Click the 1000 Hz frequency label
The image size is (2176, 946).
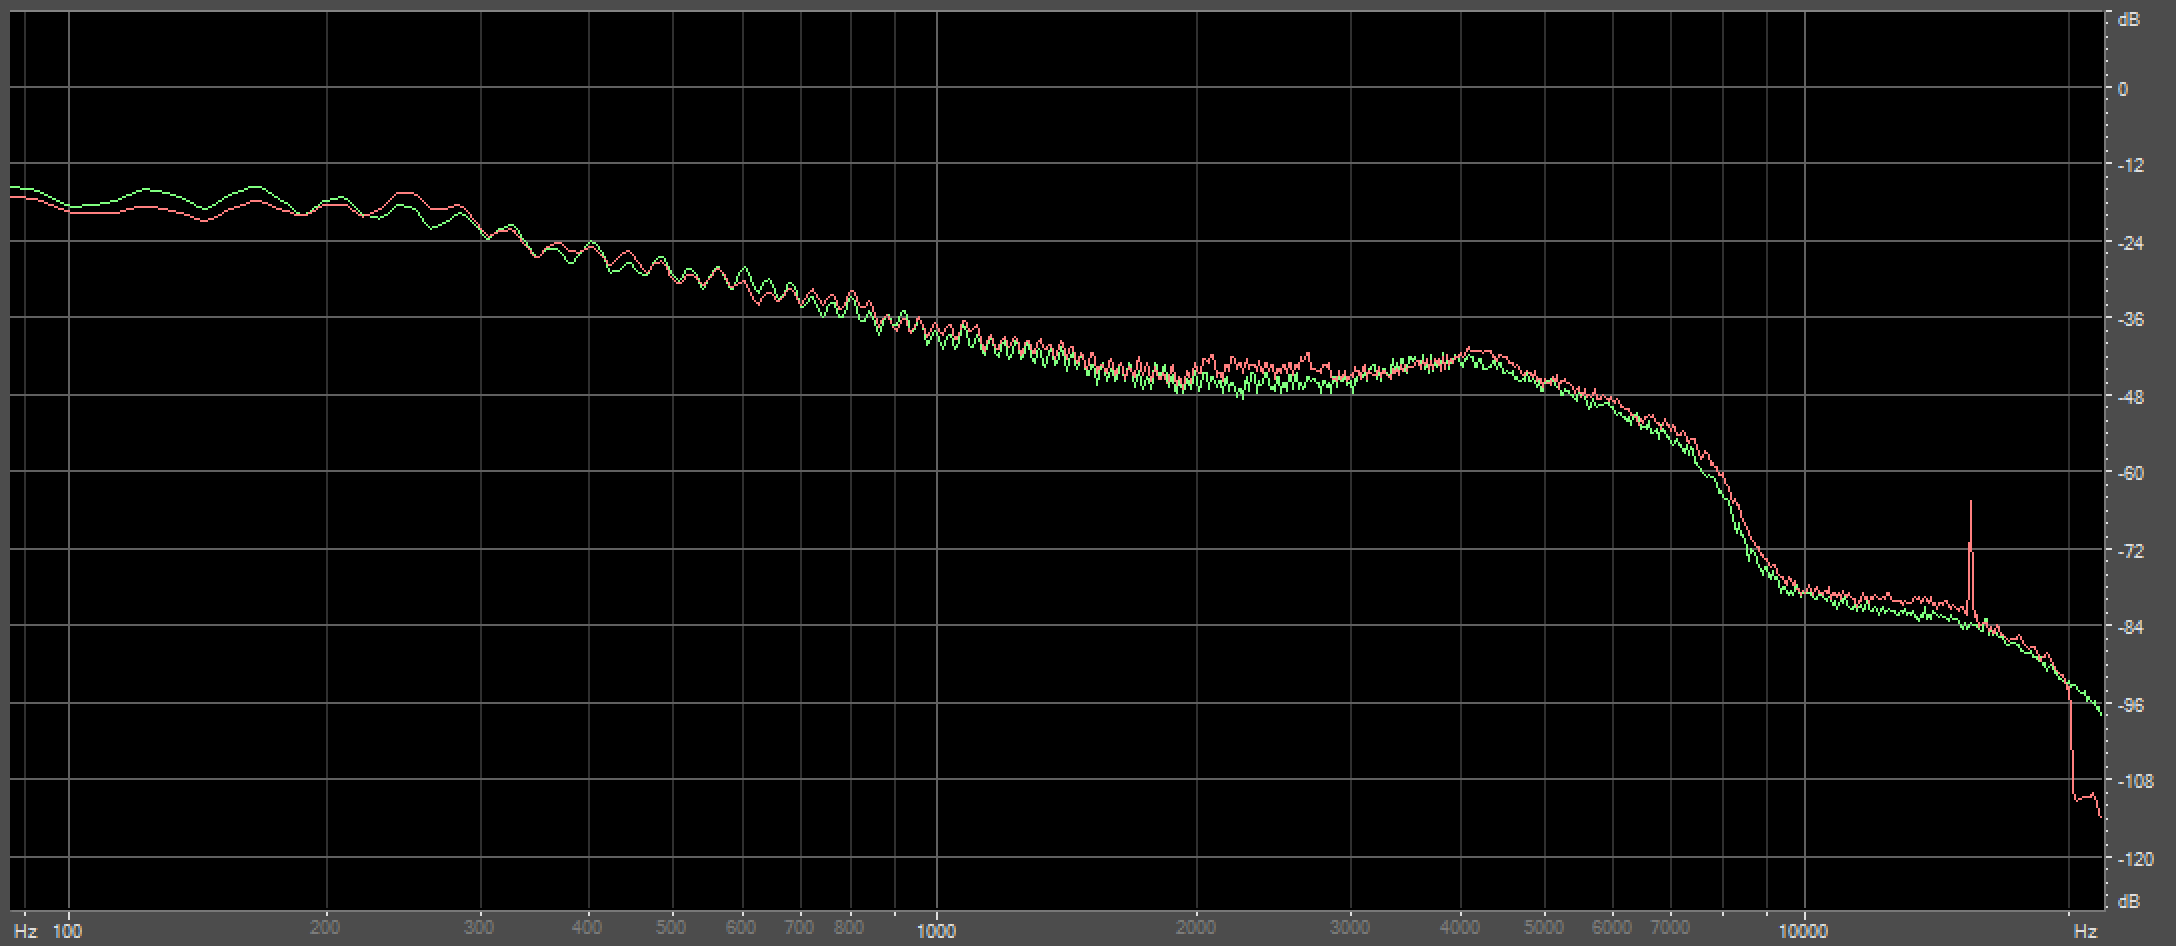[936, 932]
